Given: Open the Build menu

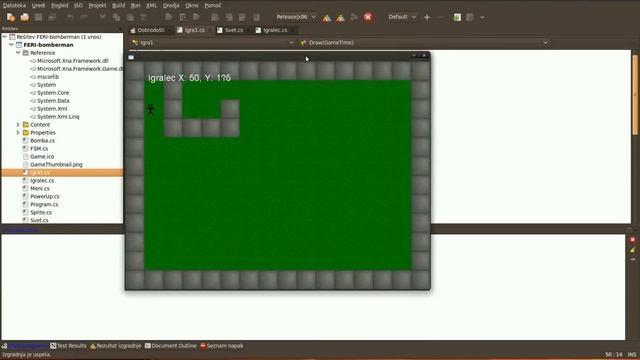Looking at the screenshot, I should [x=118, y=5].
